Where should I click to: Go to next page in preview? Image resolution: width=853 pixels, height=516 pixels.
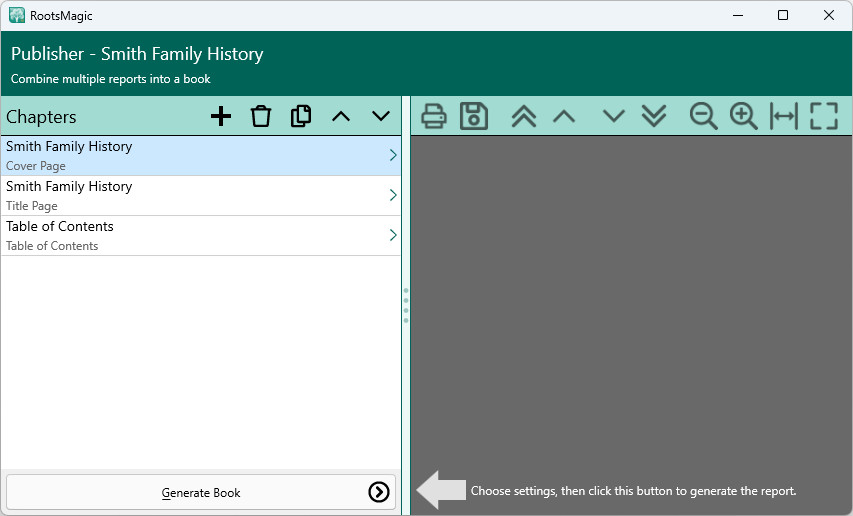614,116
